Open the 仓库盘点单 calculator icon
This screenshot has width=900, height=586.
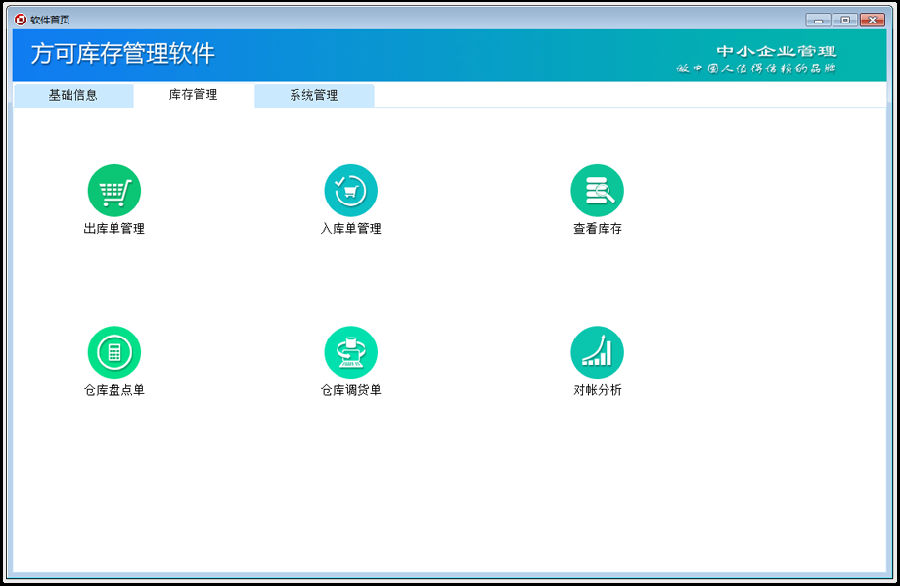point(114,352)
